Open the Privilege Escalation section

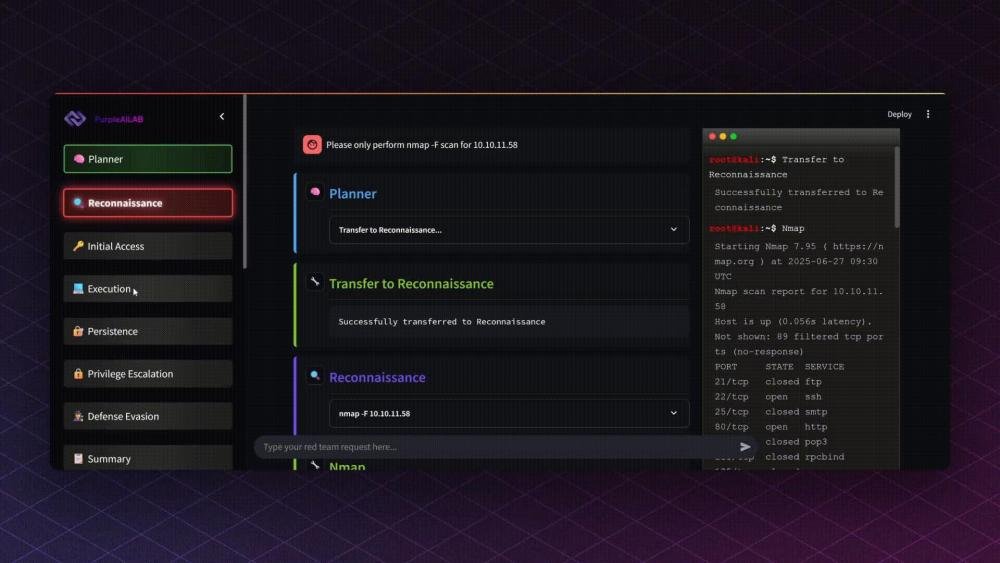[148, 374]
